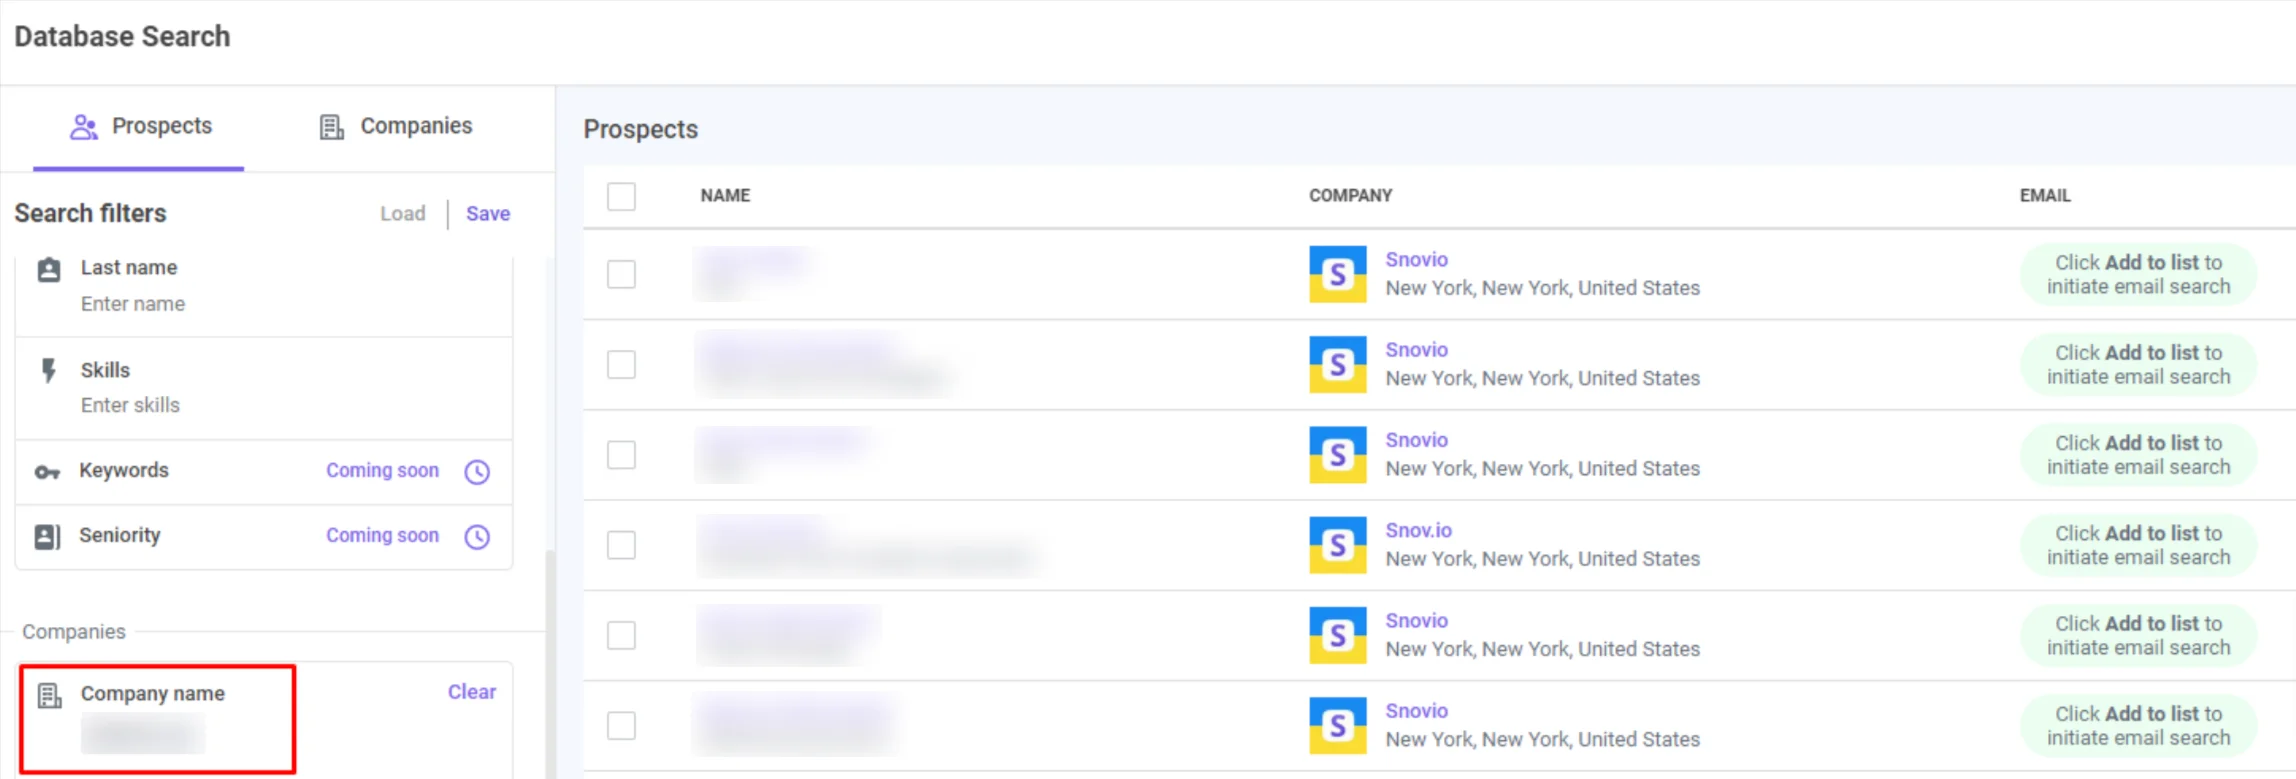Select the Prospects tab
2296x779 pixels.
[x=140, y=127]
